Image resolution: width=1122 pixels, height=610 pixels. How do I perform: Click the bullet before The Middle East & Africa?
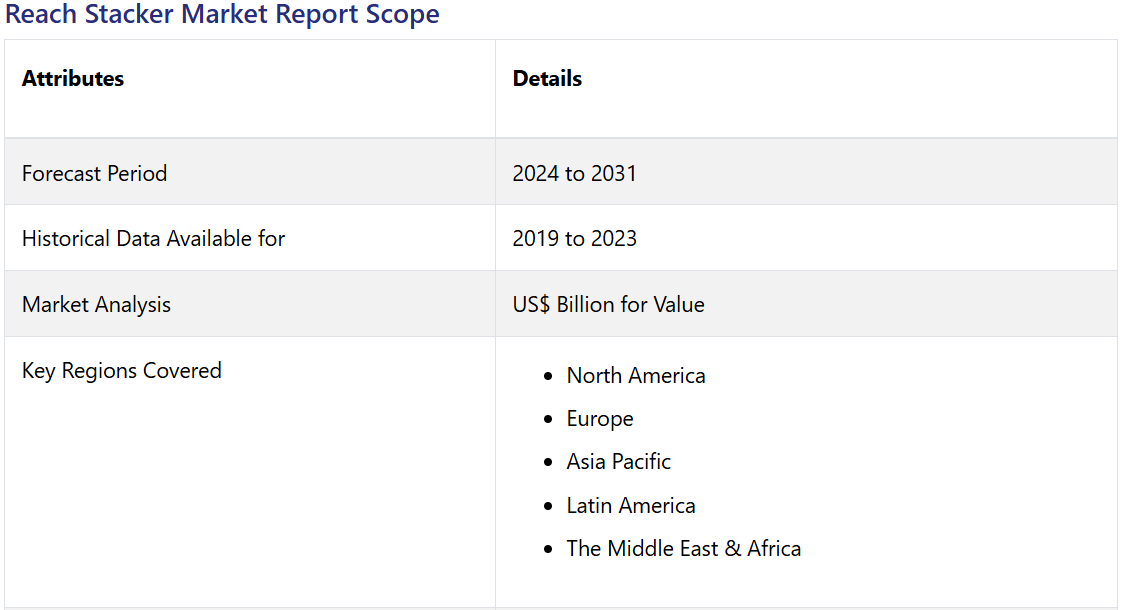(x=547, y=550)
